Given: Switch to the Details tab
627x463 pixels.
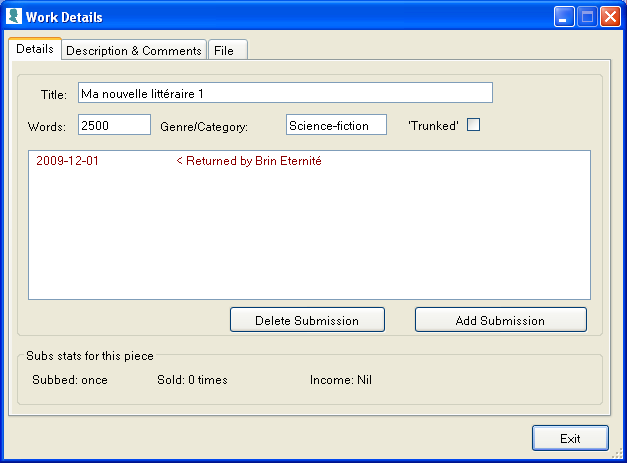Looking at the screenshot, I should tap(35, 49).
